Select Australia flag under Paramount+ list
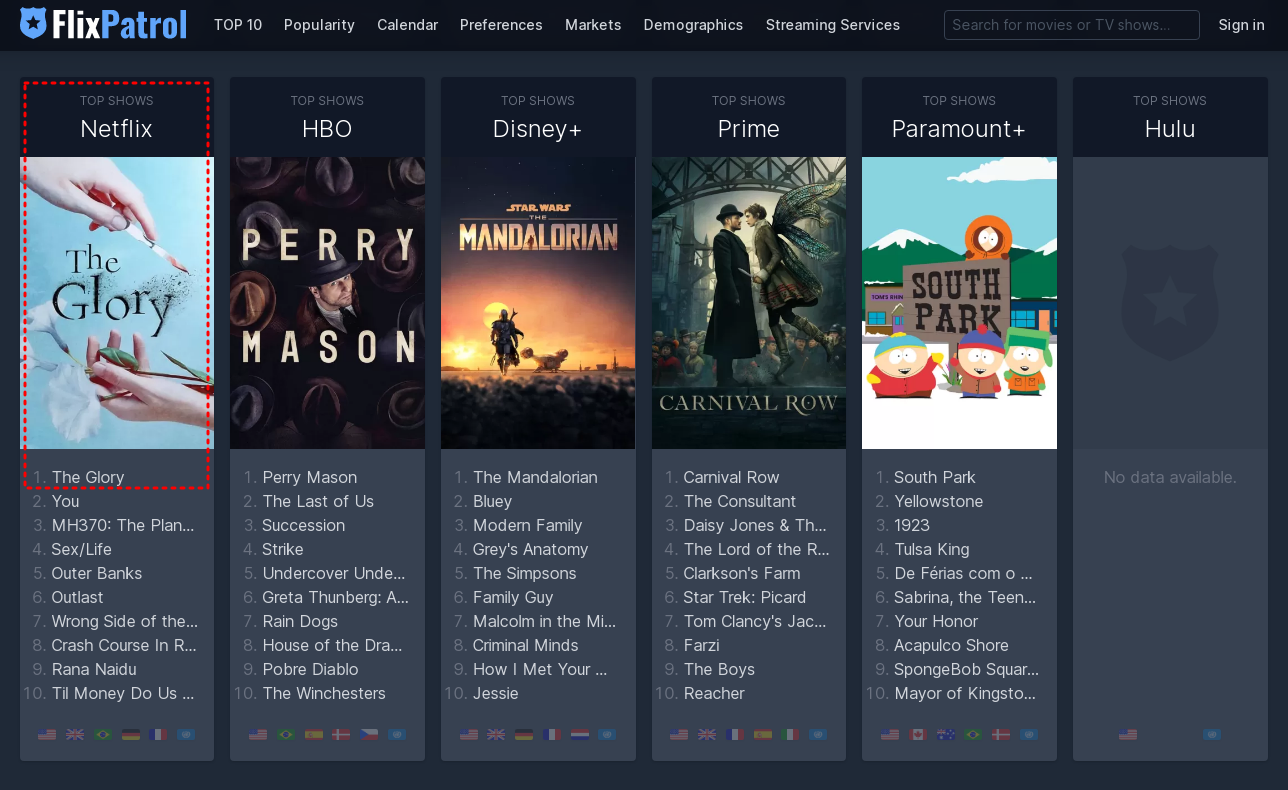The height and width of the screenshot is (790, 1288). tap(946, 735)
